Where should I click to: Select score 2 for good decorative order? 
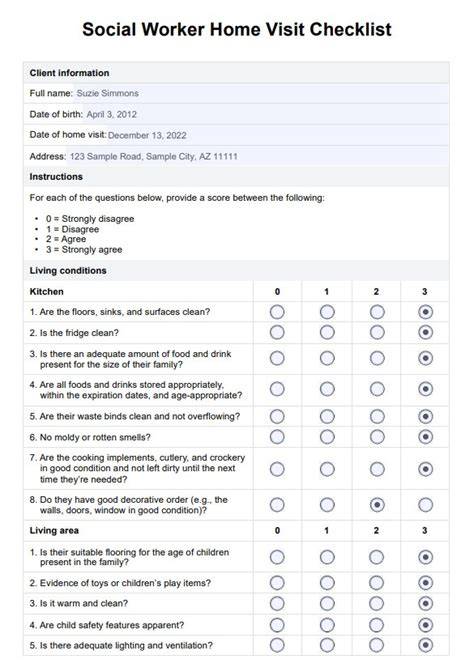pyautogui.click(x=377, y=505)
